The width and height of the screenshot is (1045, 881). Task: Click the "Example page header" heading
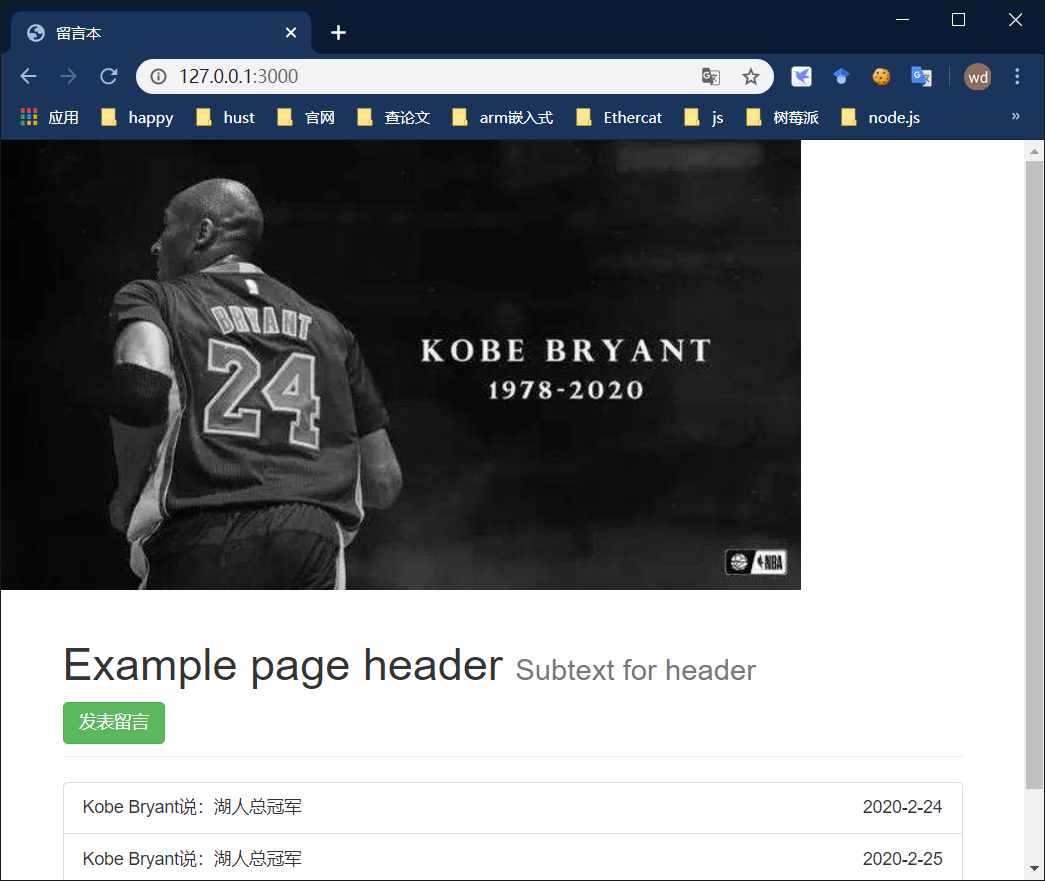(x=283, y=665)
